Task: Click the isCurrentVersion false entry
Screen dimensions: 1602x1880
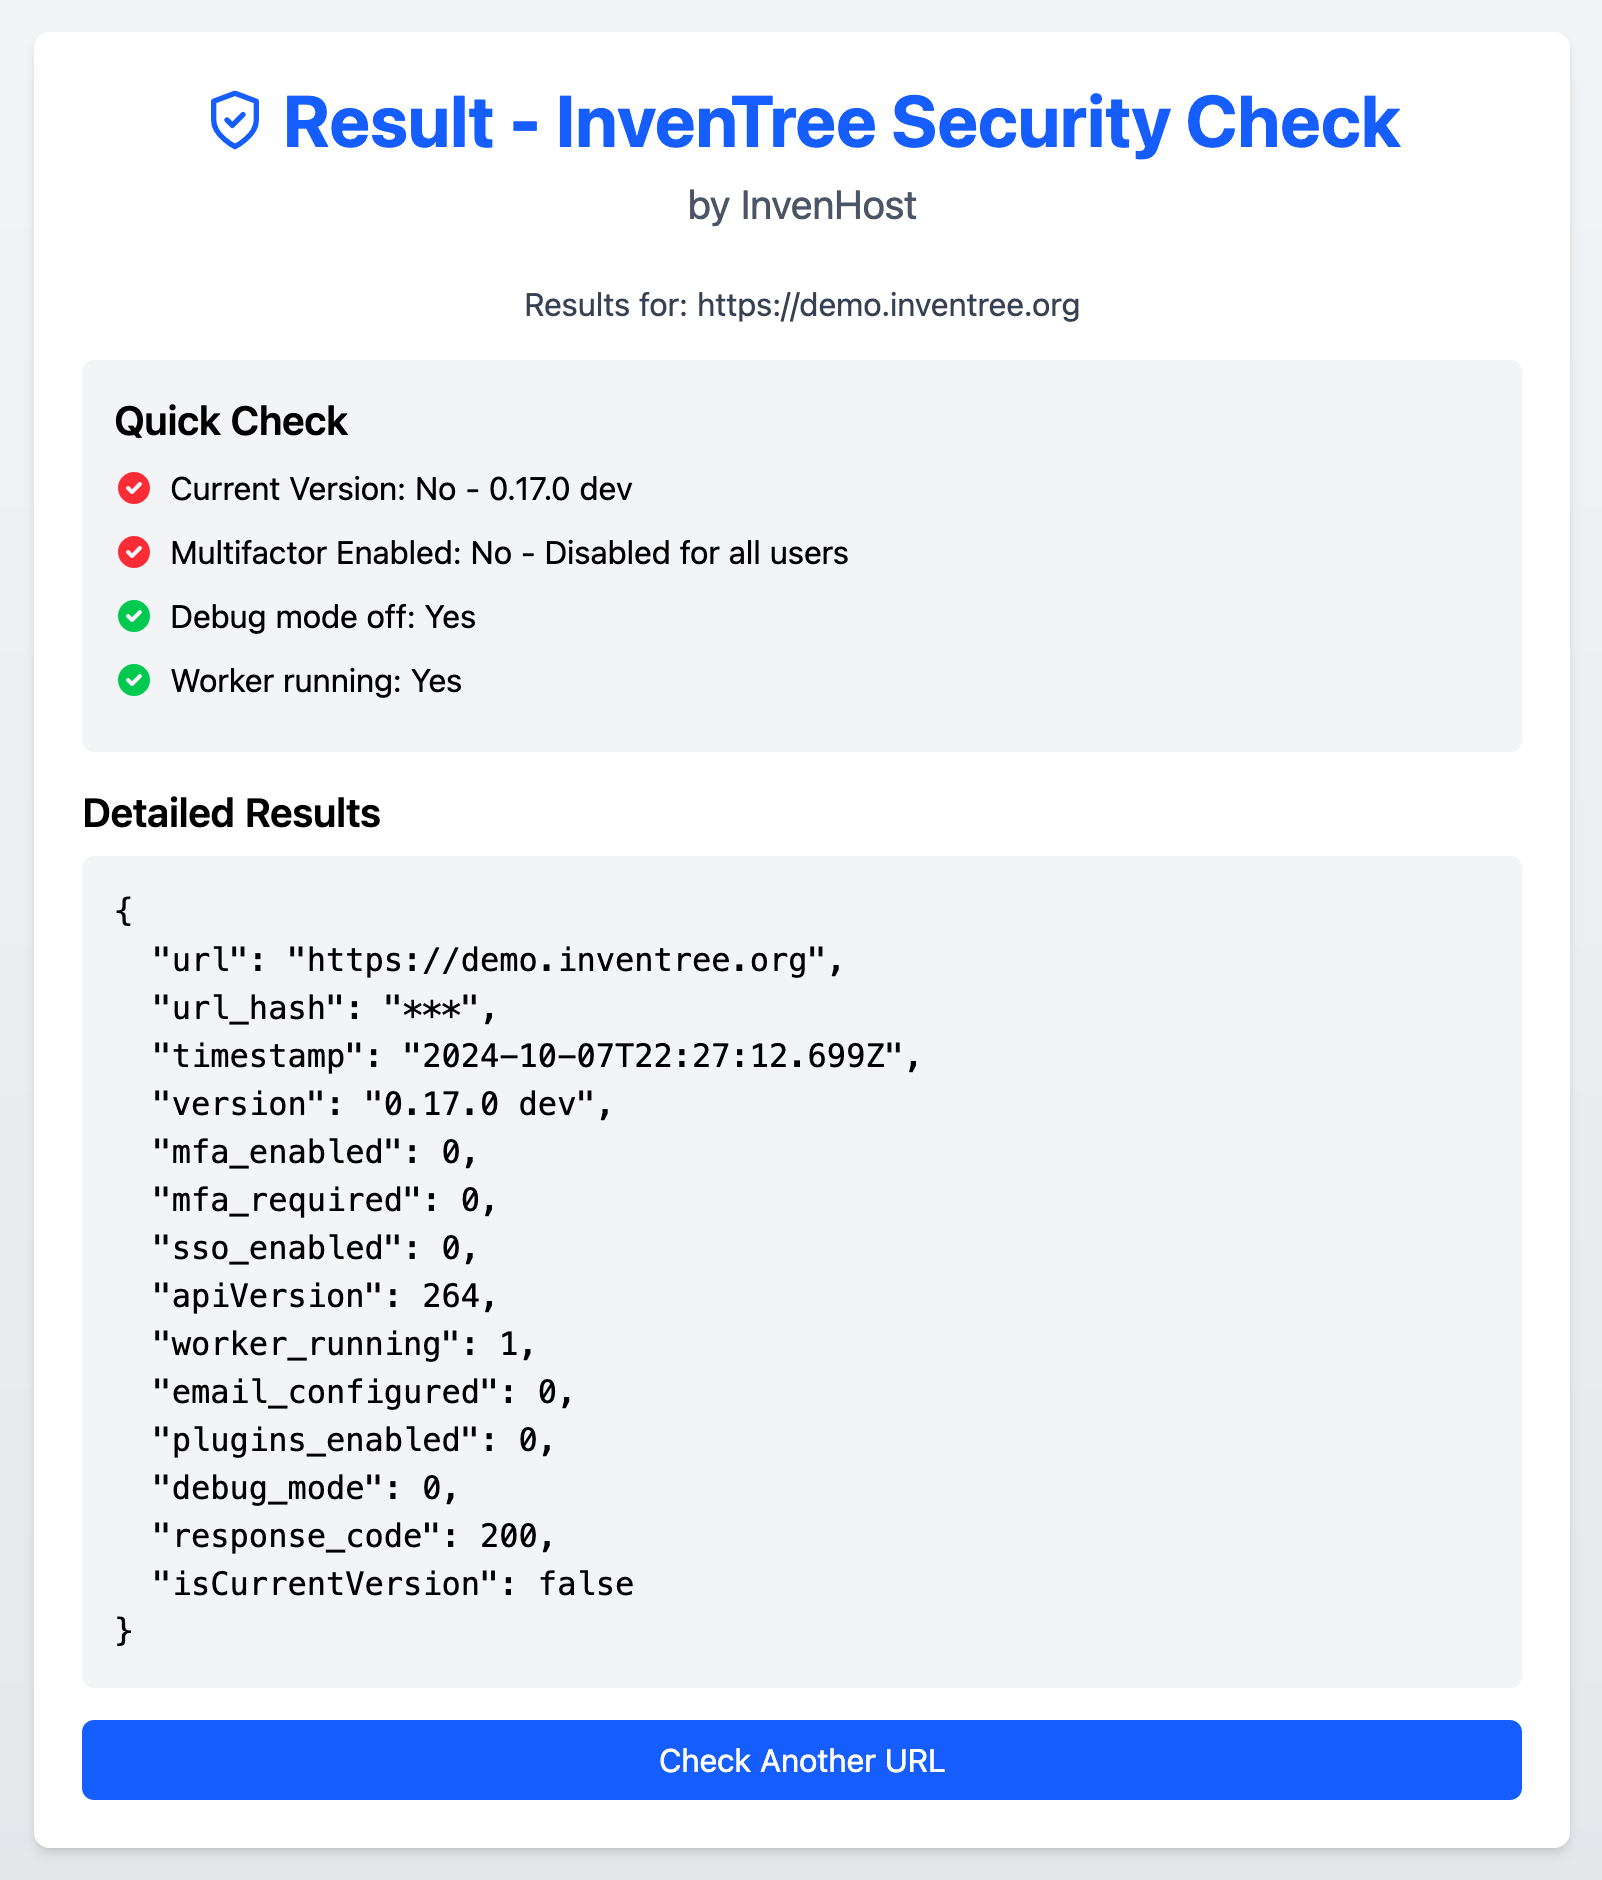Action: pyautogui.click(x=392, y=1584)
